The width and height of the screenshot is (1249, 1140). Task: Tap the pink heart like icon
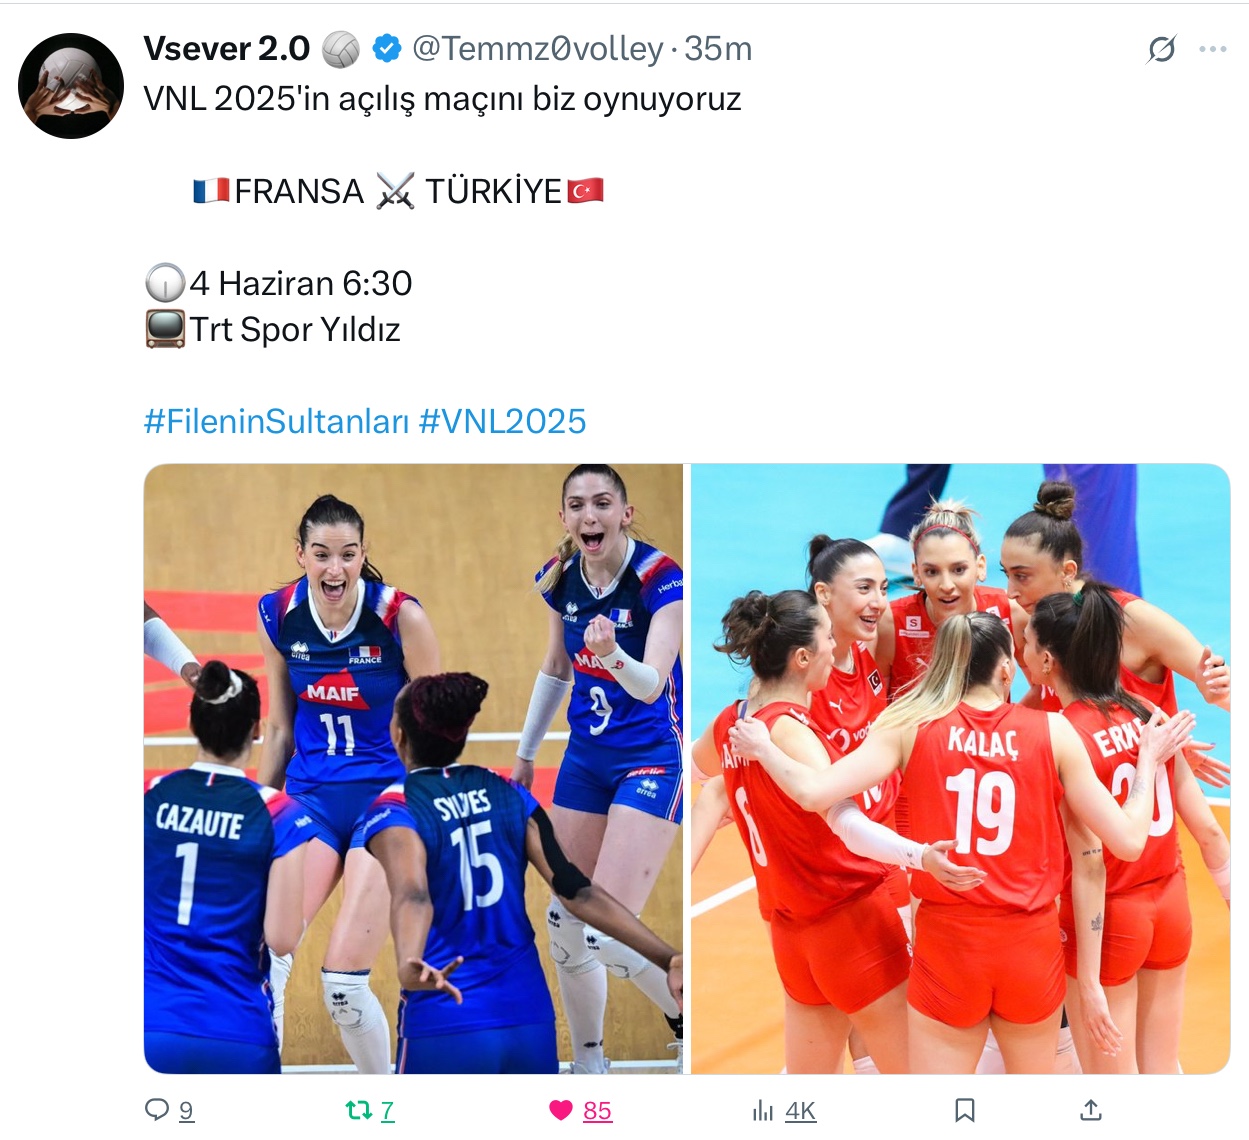(x=561, y=1109)
